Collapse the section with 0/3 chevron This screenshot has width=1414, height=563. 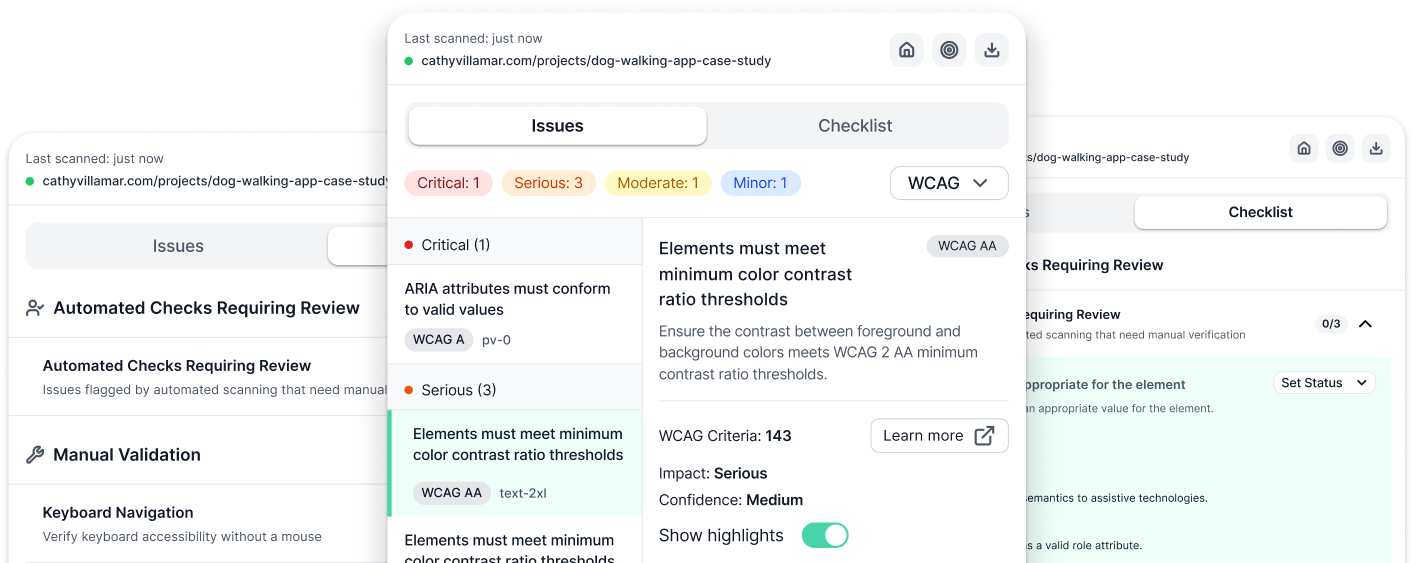coord(1365,324)
